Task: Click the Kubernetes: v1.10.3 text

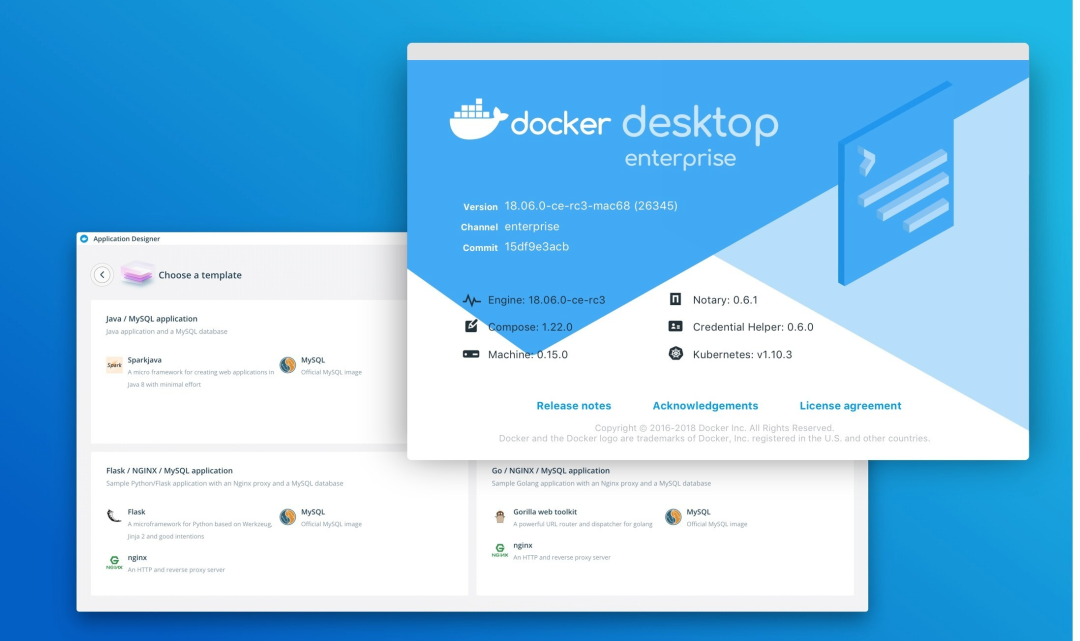Action: pyautogui.click(x=742, y=355)
